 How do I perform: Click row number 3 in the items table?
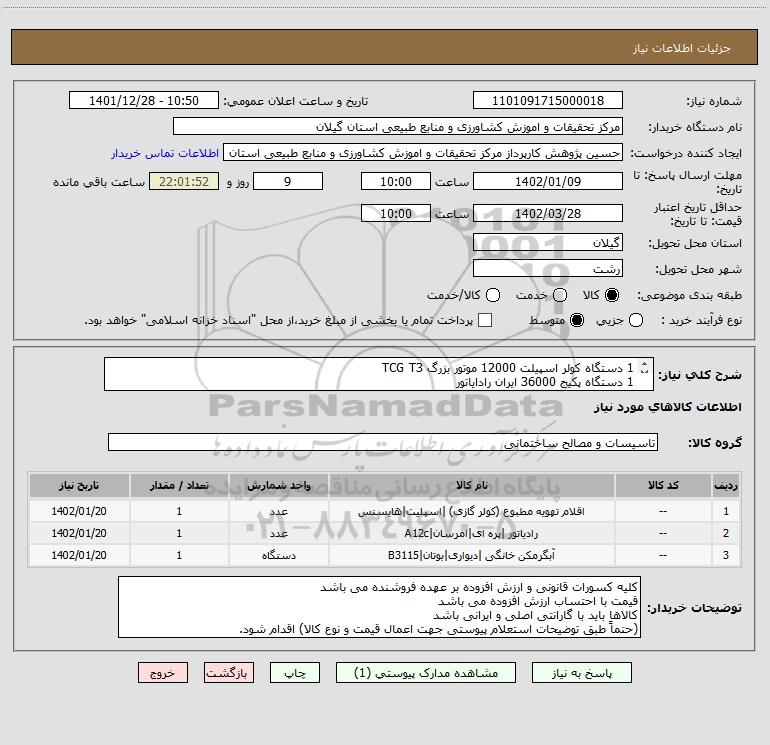point(726,555)
